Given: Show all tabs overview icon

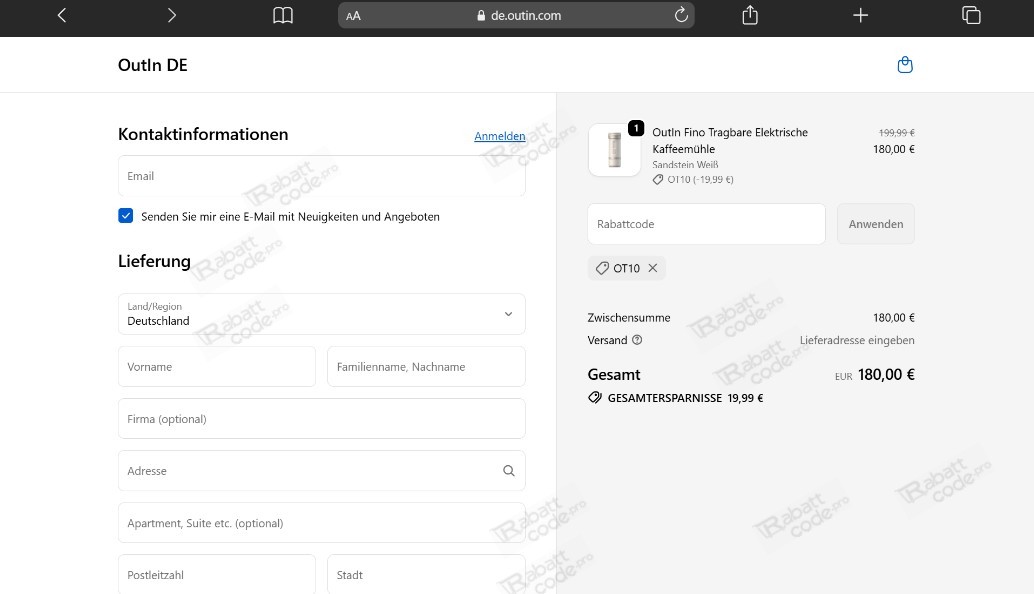Looking at the screenshot, I should click(x=971, y=15).
